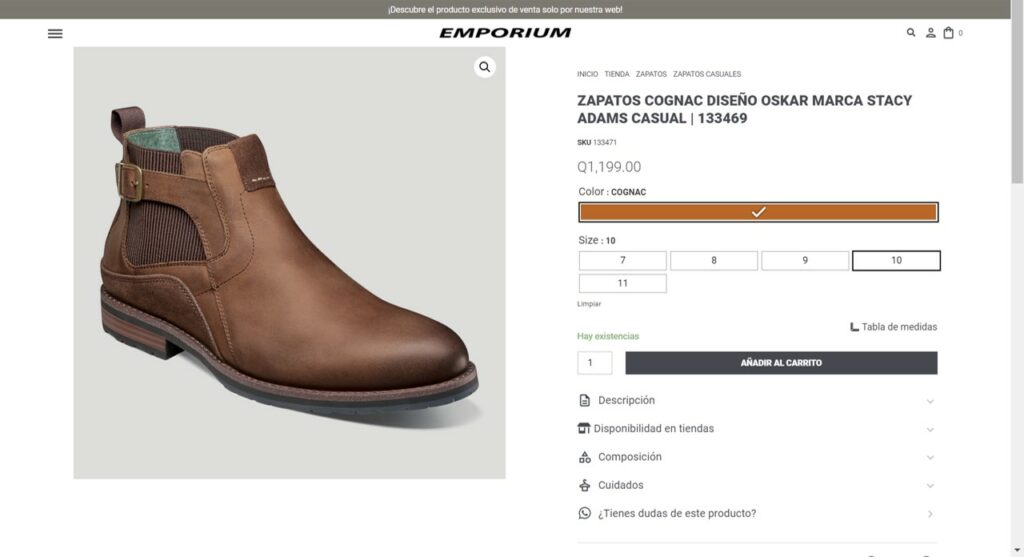Expand Disponibilidad en tiendas section
Viewport: 1024px width, 557px height.
[x=757, y=428]
